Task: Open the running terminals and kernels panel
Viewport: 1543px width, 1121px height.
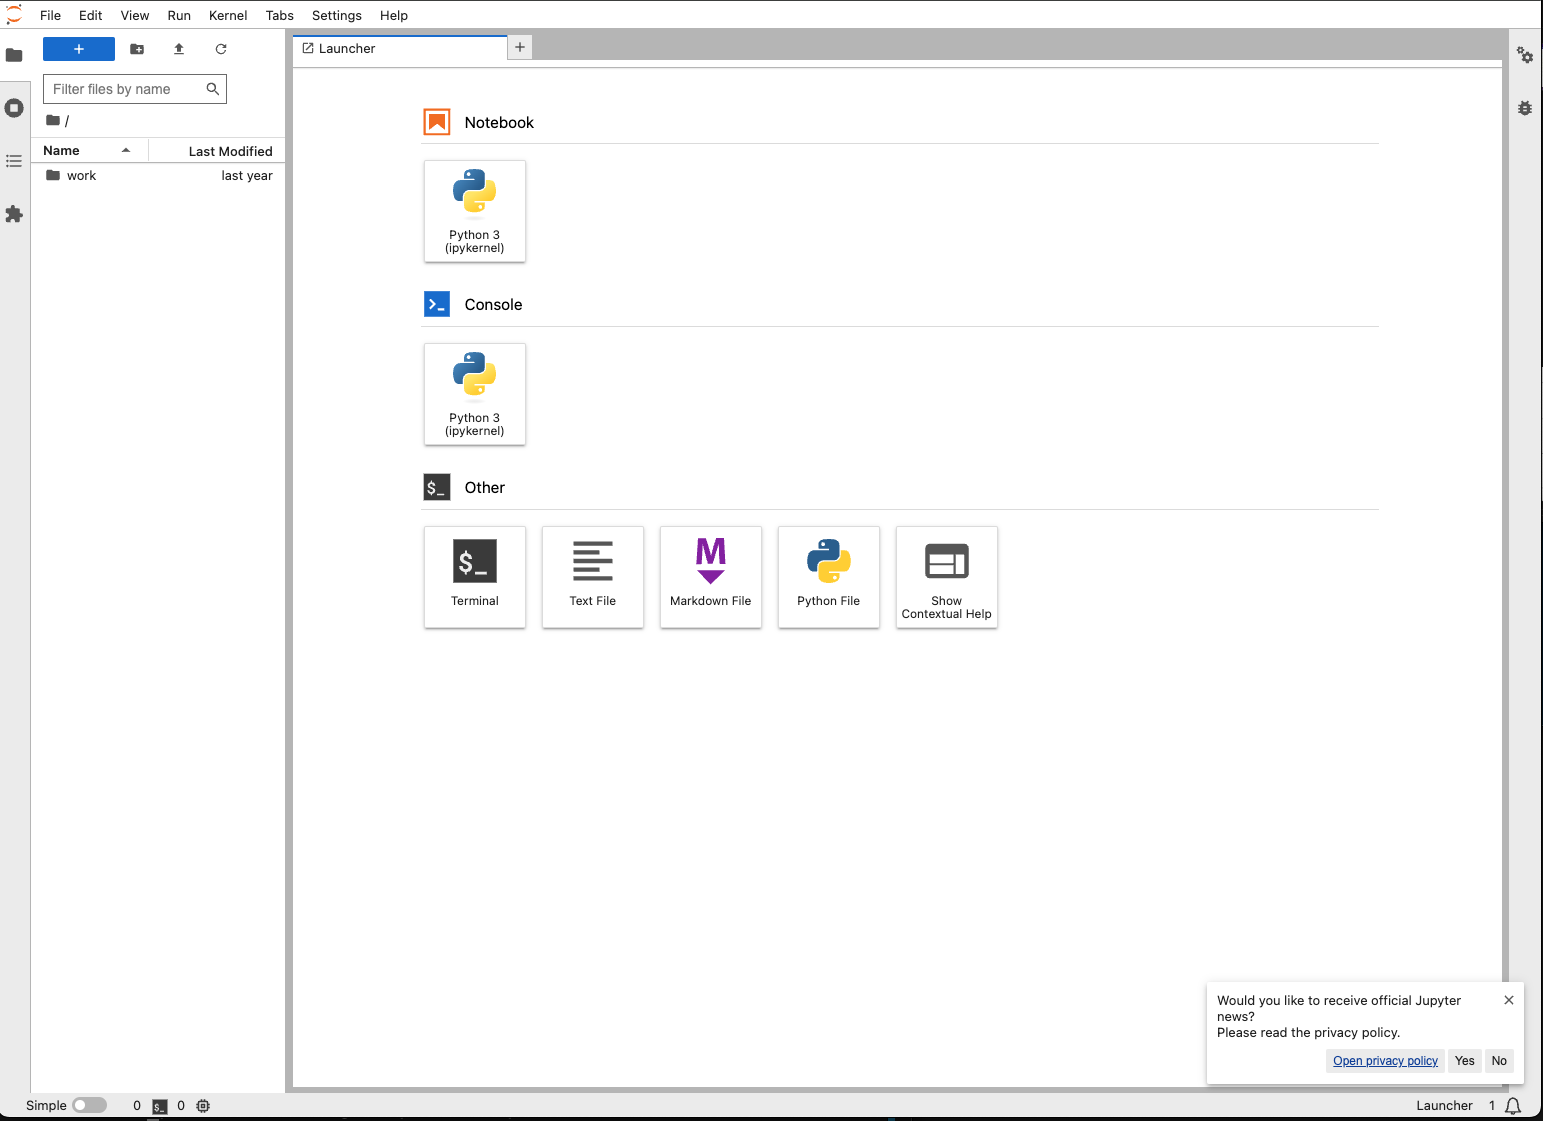Action: (x=15, y=108)
